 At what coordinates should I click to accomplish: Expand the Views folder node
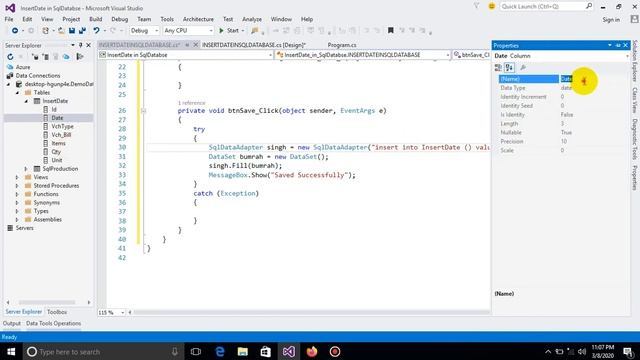tap(17, 177)
